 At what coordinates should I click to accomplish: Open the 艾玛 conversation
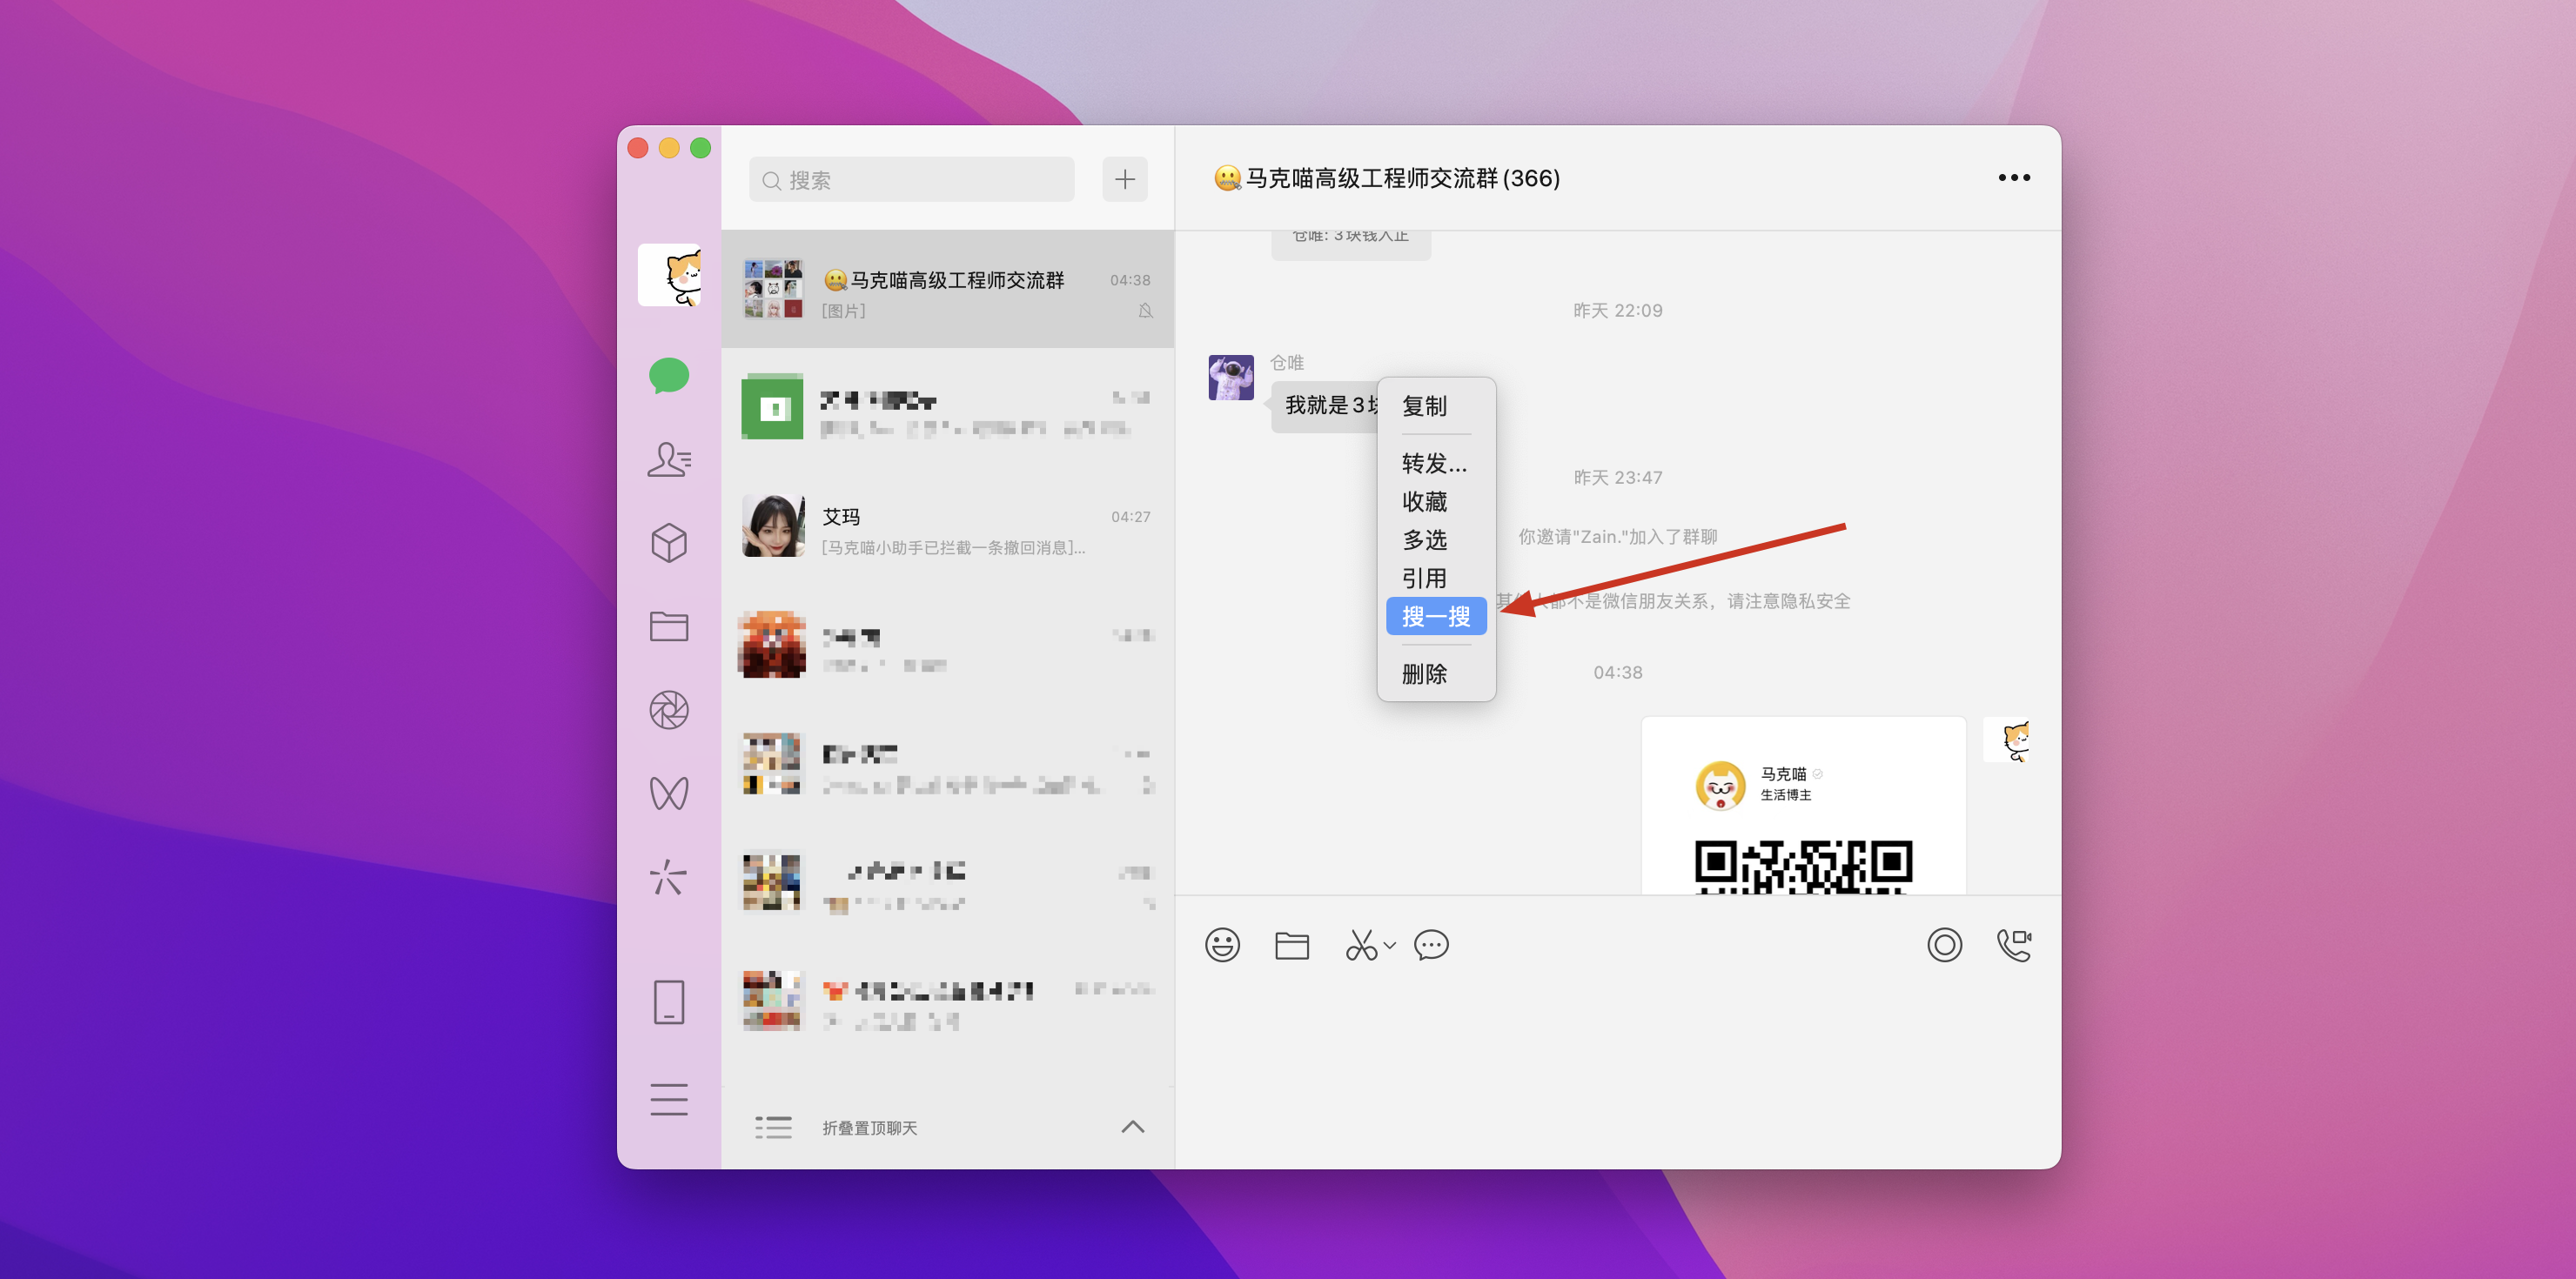[x=947, y=530]
